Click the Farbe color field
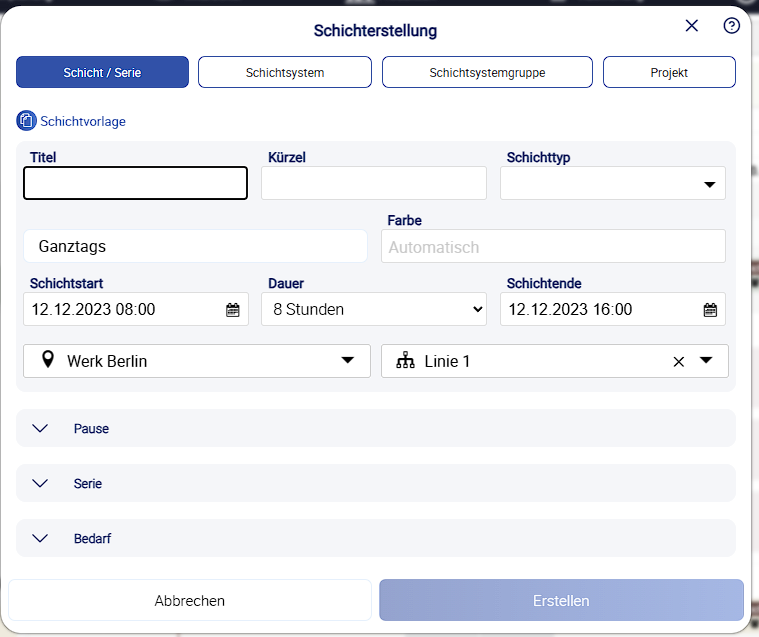Viewport: 759px width, 637px height. (x=553, y=247)
